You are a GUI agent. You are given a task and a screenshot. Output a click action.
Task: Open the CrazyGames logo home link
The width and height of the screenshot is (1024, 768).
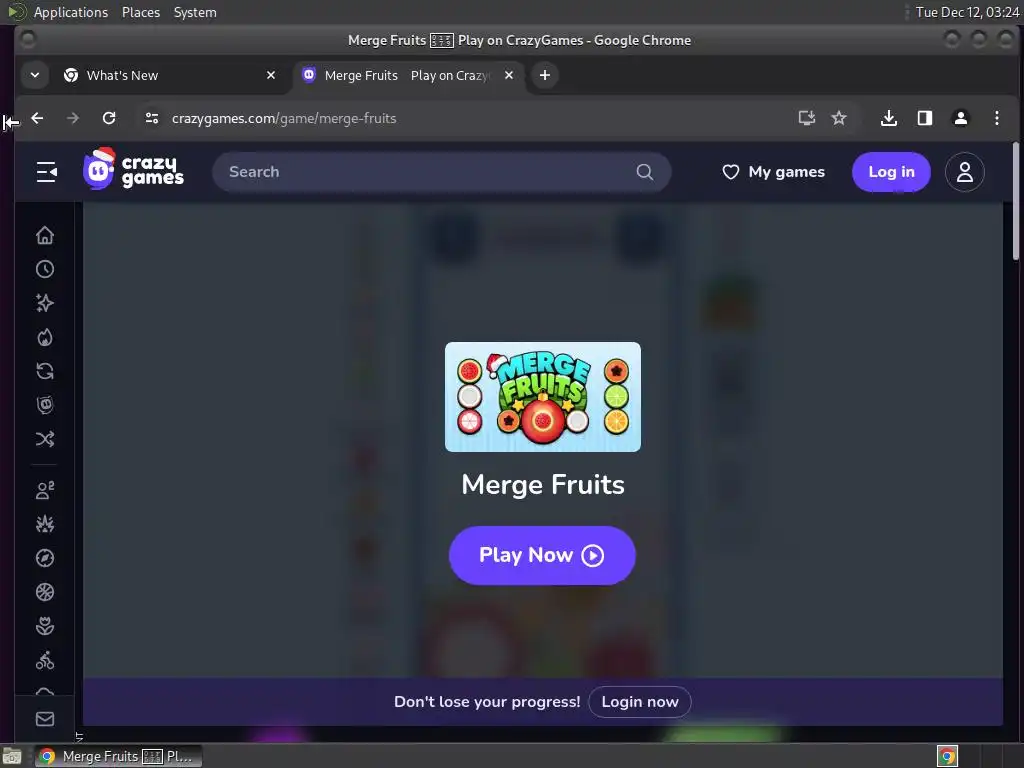point(134,169)
